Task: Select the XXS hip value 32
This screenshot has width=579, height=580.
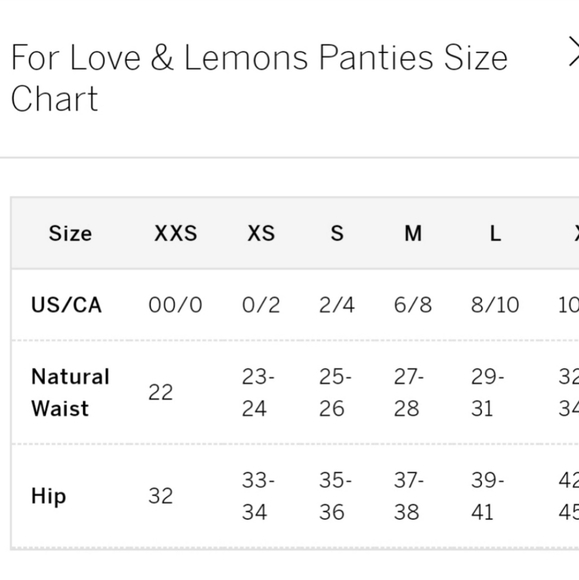Action: click(161, 496)
